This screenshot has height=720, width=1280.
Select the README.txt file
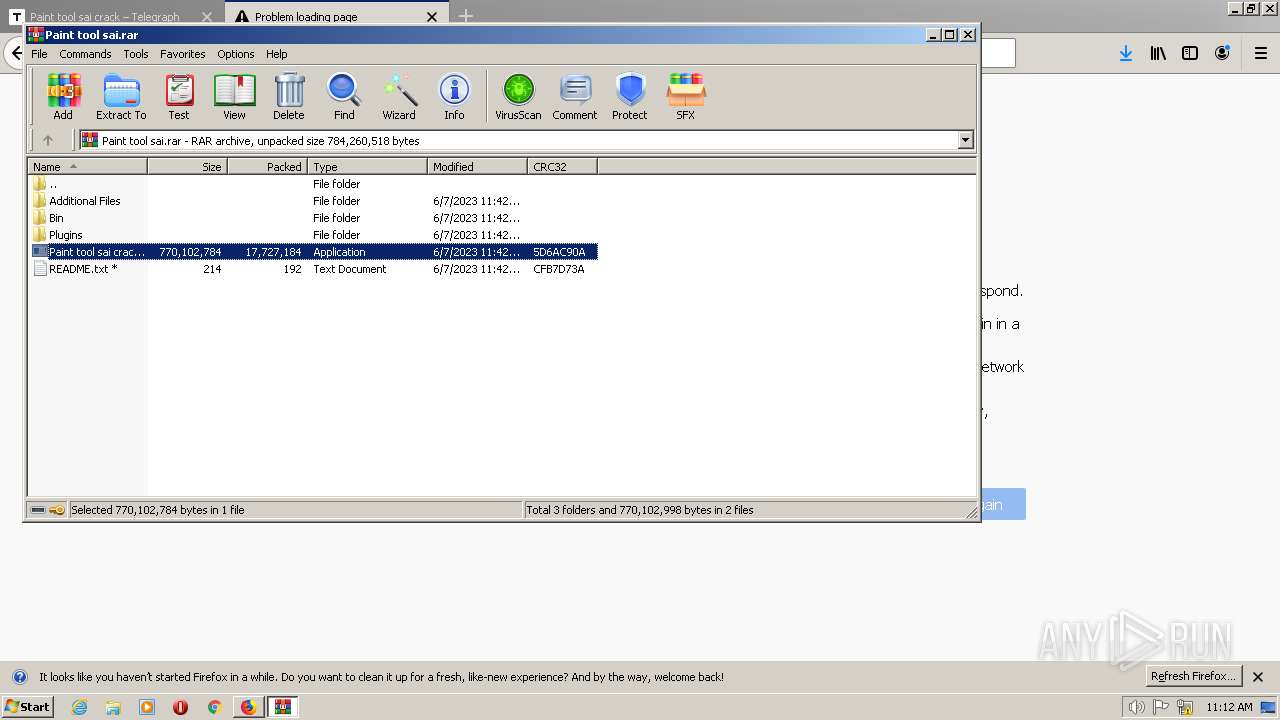pos(313,269)
